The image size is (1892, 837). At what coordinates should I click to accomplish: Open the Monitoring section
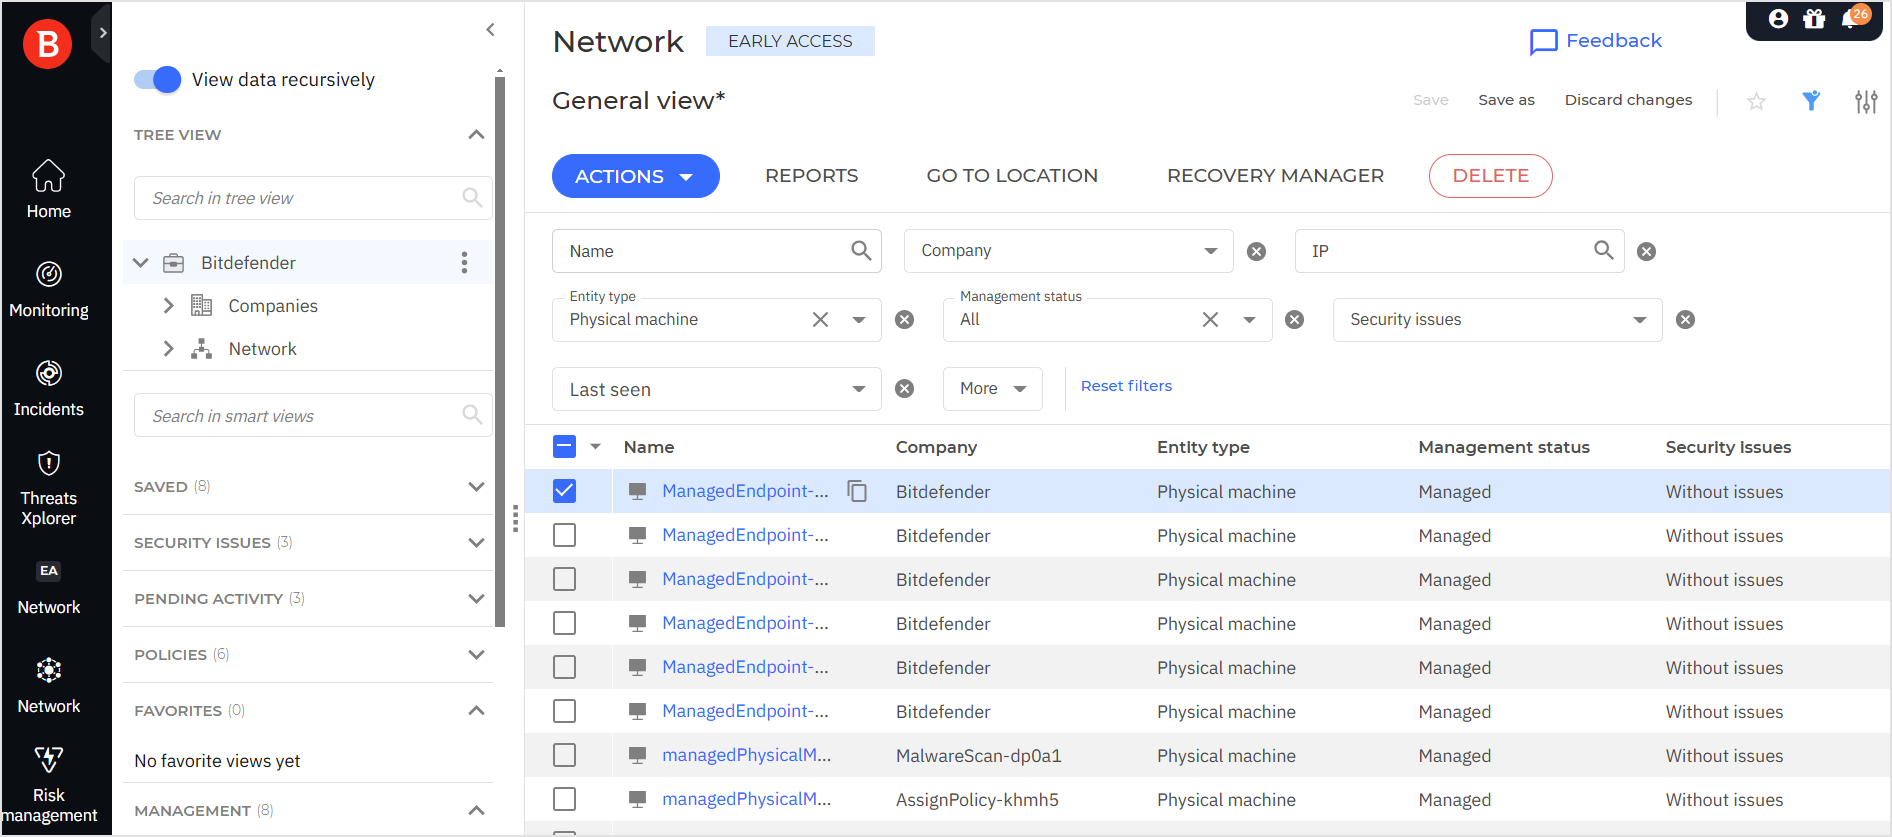coord(48,289)
